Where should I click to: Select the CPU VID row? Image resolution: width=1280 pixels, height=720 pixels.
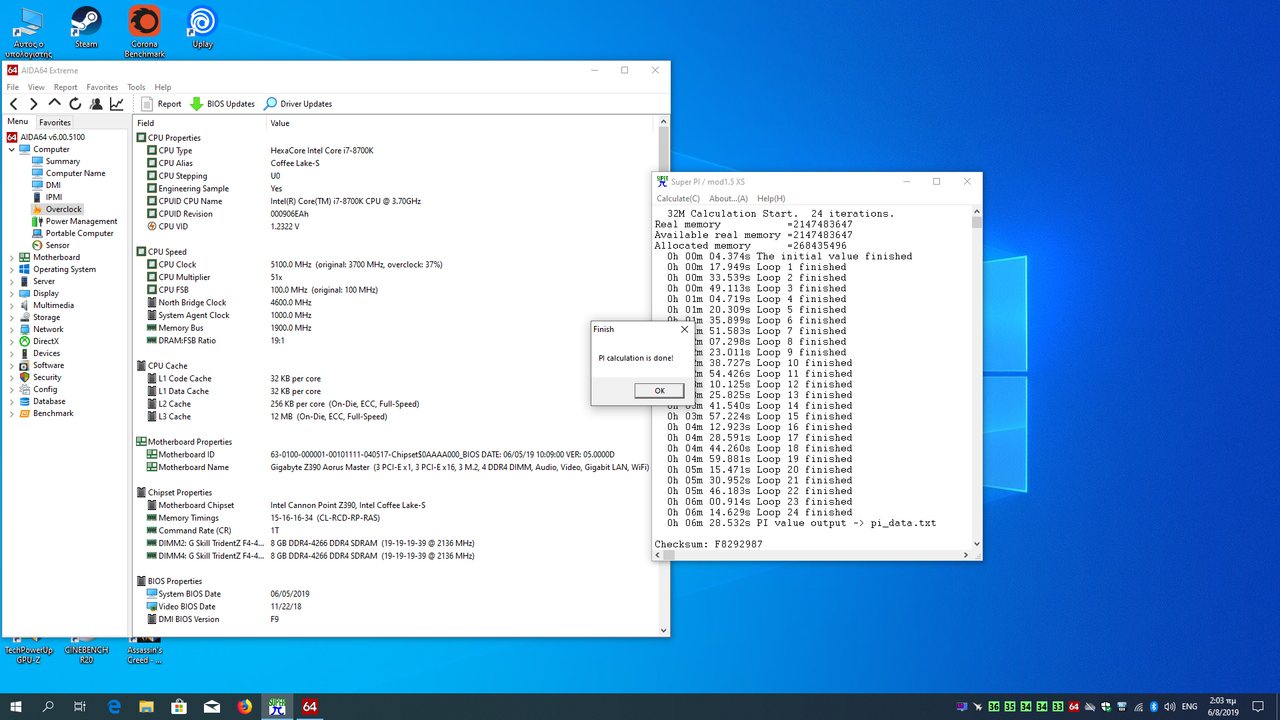click(x=395, y=226)
